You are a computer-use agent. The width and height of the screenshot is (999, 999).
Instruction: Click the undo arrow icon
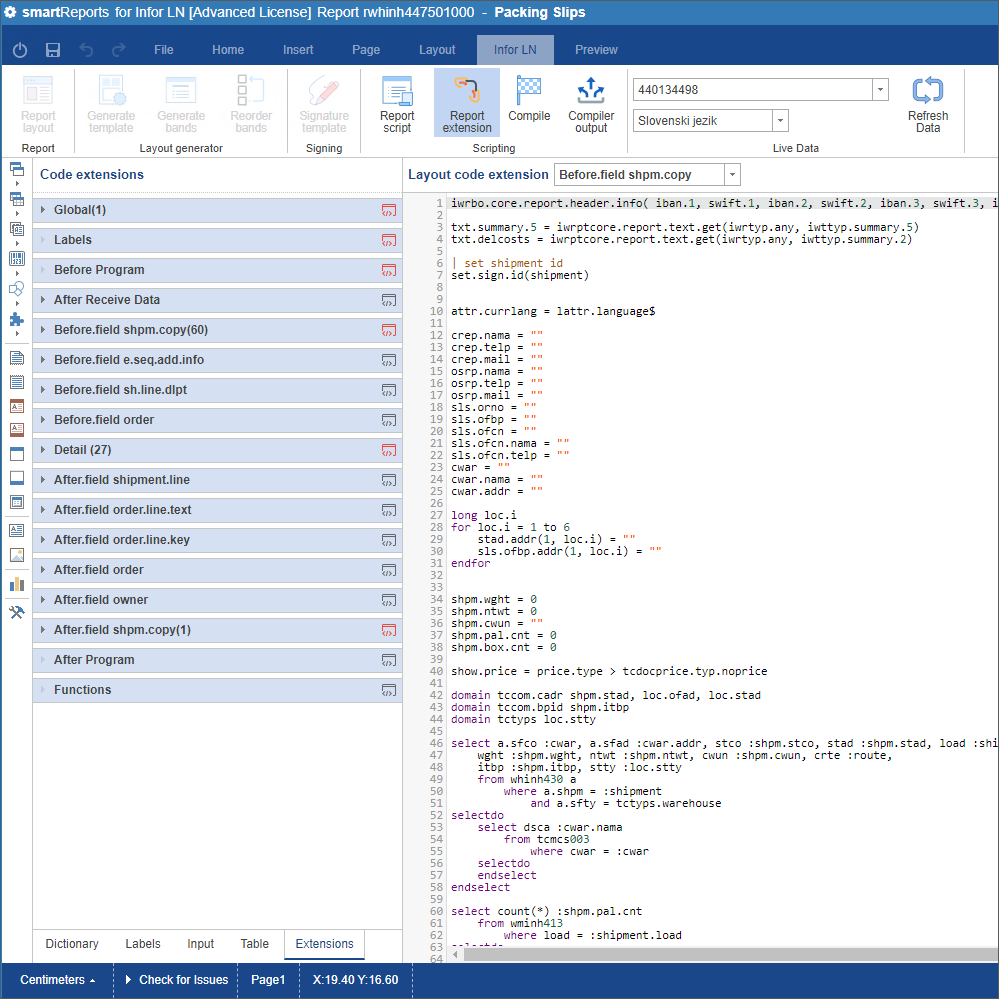click(86, 50)
